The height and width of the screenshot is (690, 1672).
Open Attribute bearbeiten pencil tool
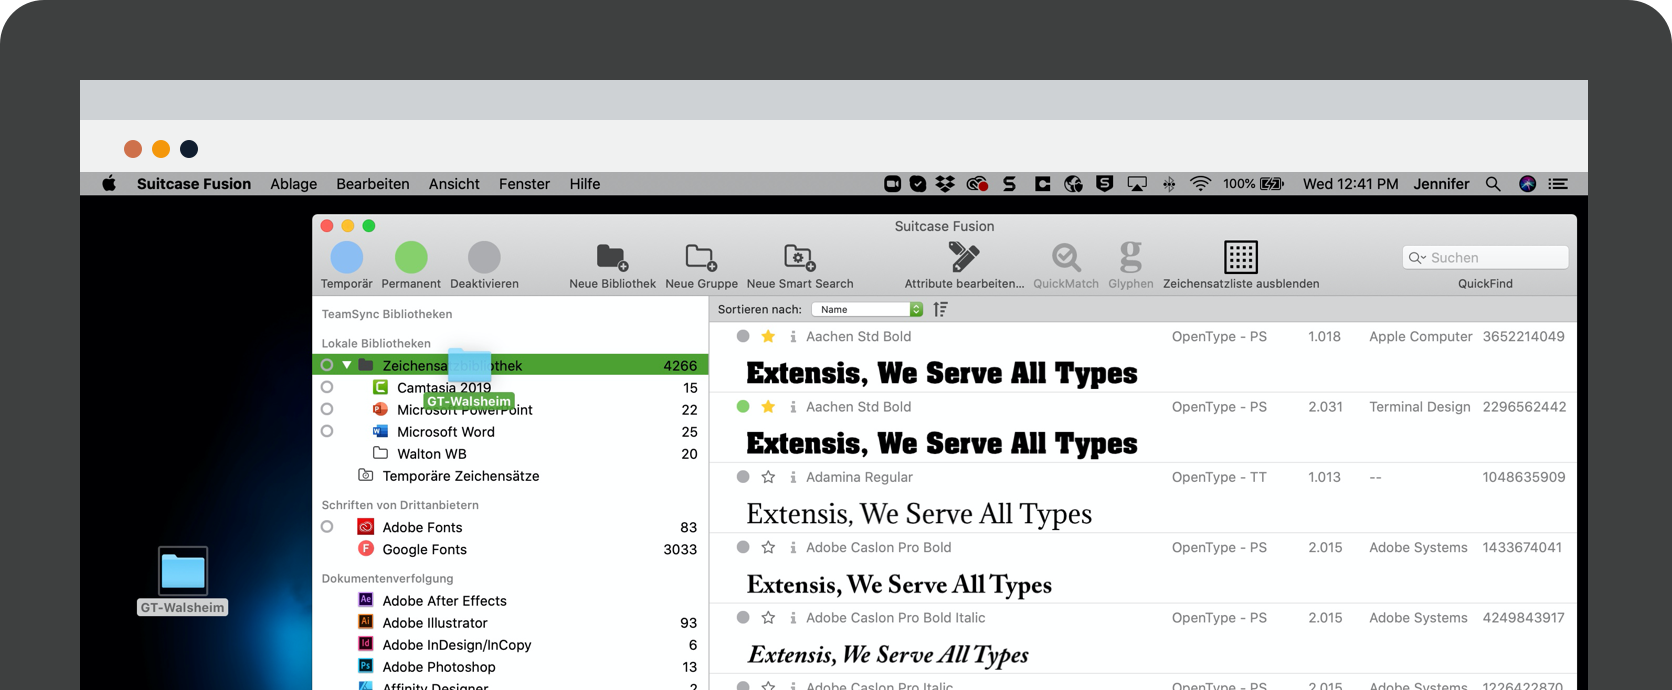[964, 257]
